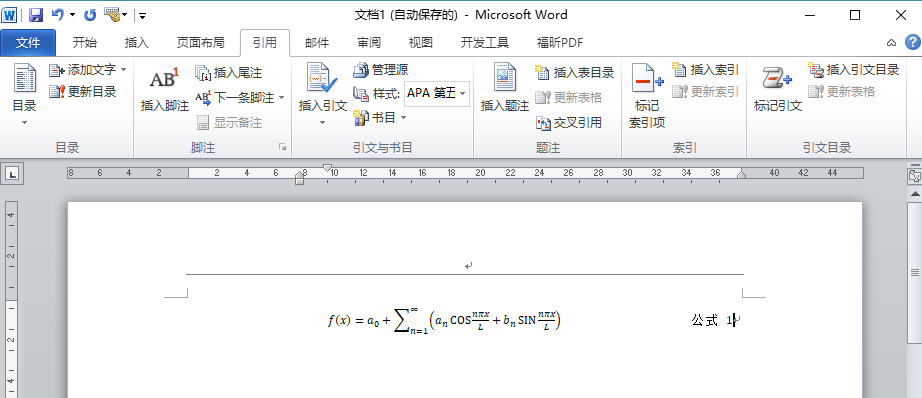The height and width of the screenshot is (398, 922).
Task: Toggle the ruler view button above scrollbar
Action: click(x=914, y=176)
